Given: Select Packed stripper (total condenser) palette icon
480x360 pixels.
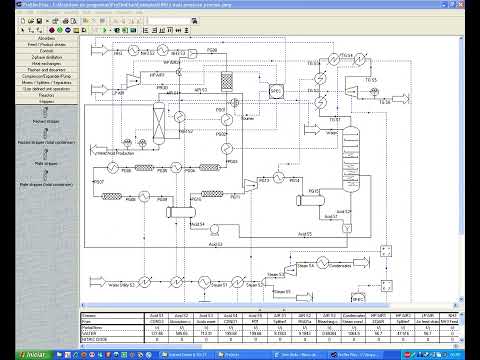Looking at the screenshot, I should point(45,133).
